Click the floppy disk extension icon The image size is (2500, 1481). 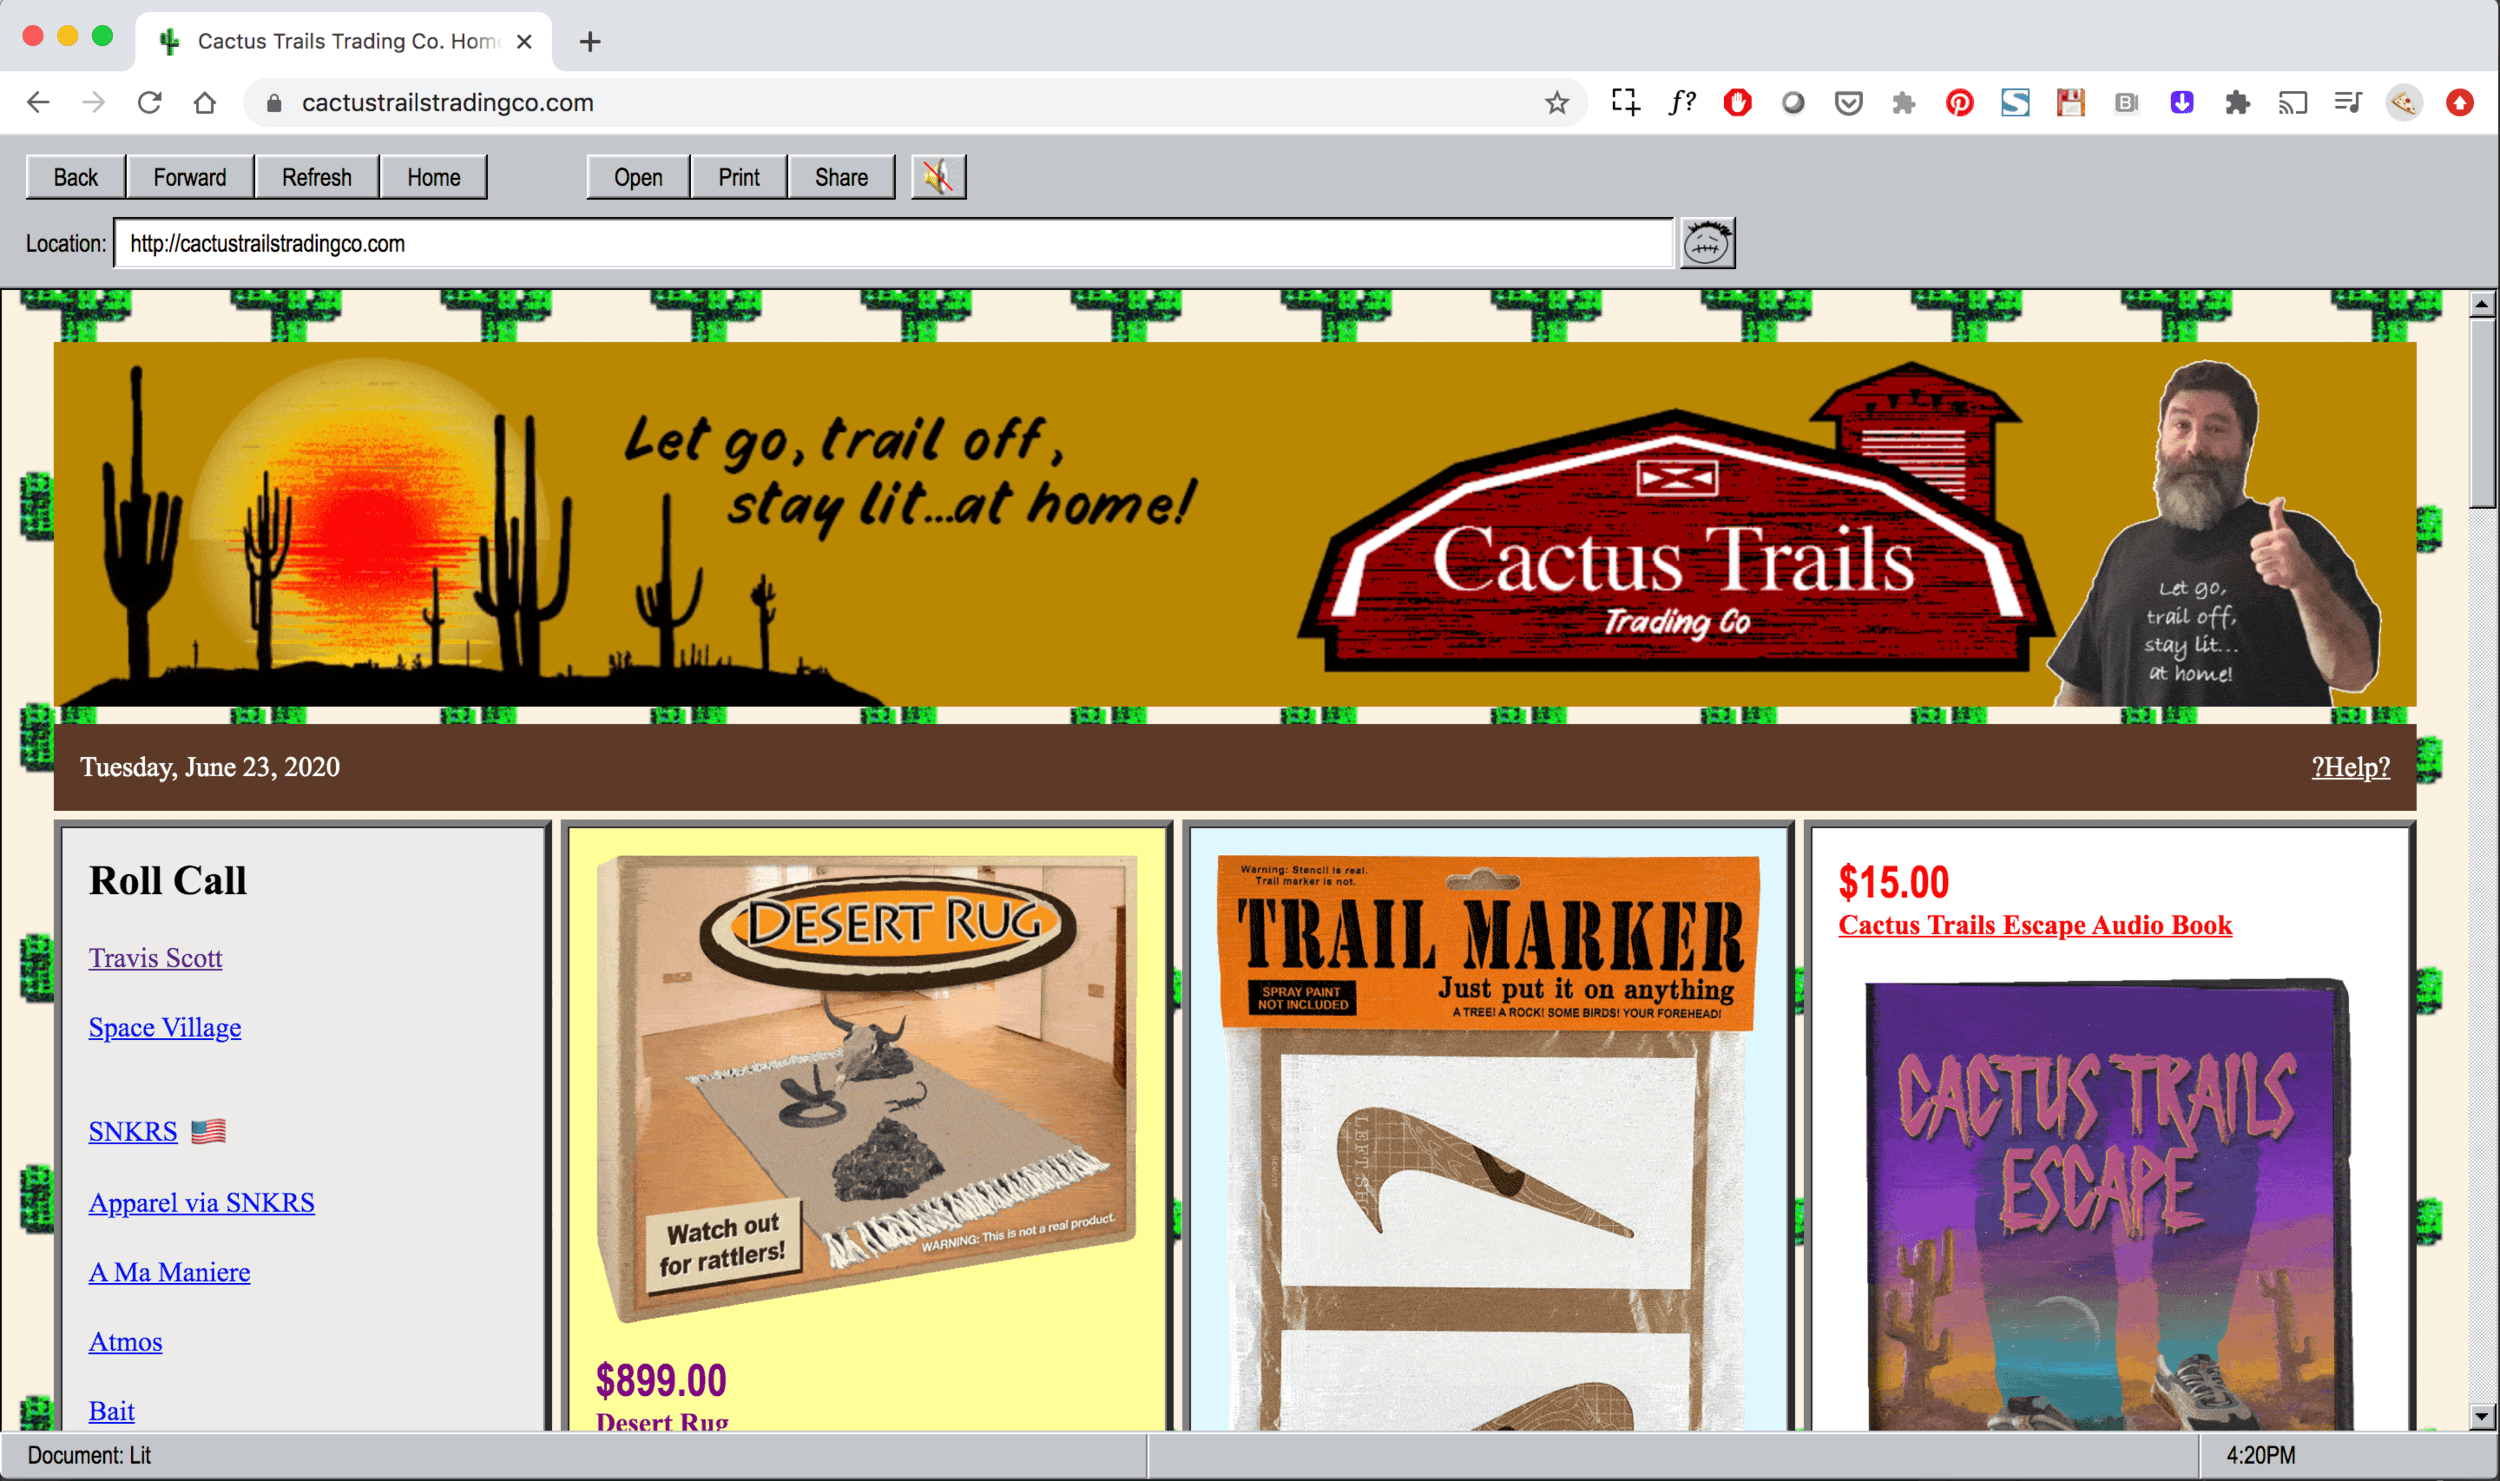click(x=2070, y=102)
